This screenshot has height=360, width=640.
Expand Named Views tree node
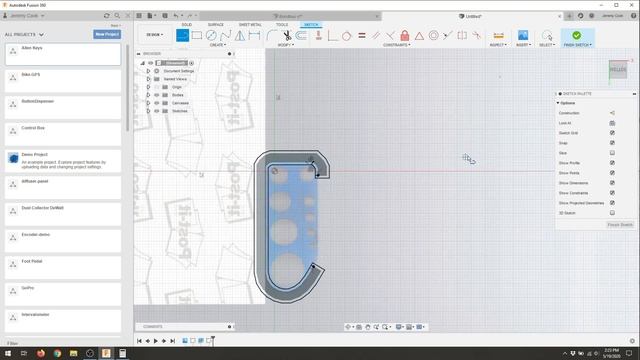(148, 79)
